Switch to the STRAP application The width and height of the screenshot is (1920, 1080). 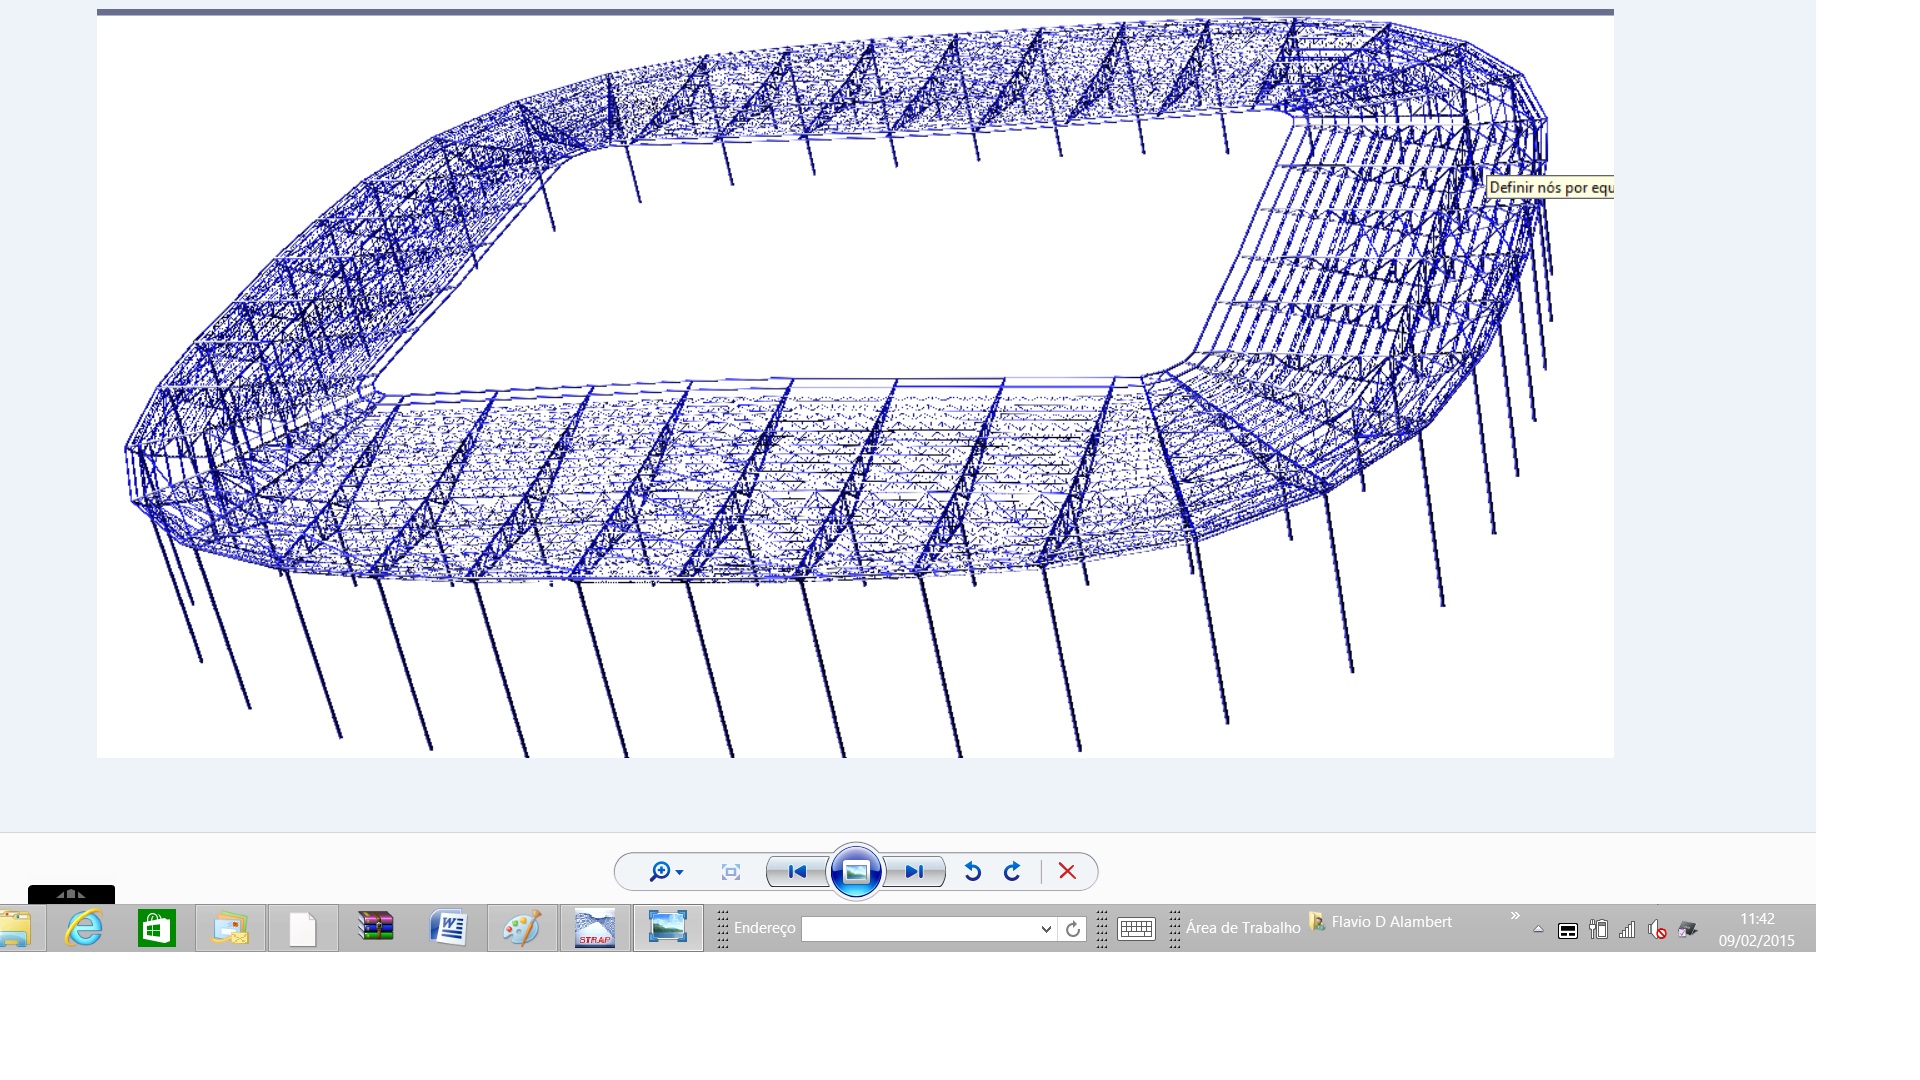pyautogui.click(x=595, y=929)
